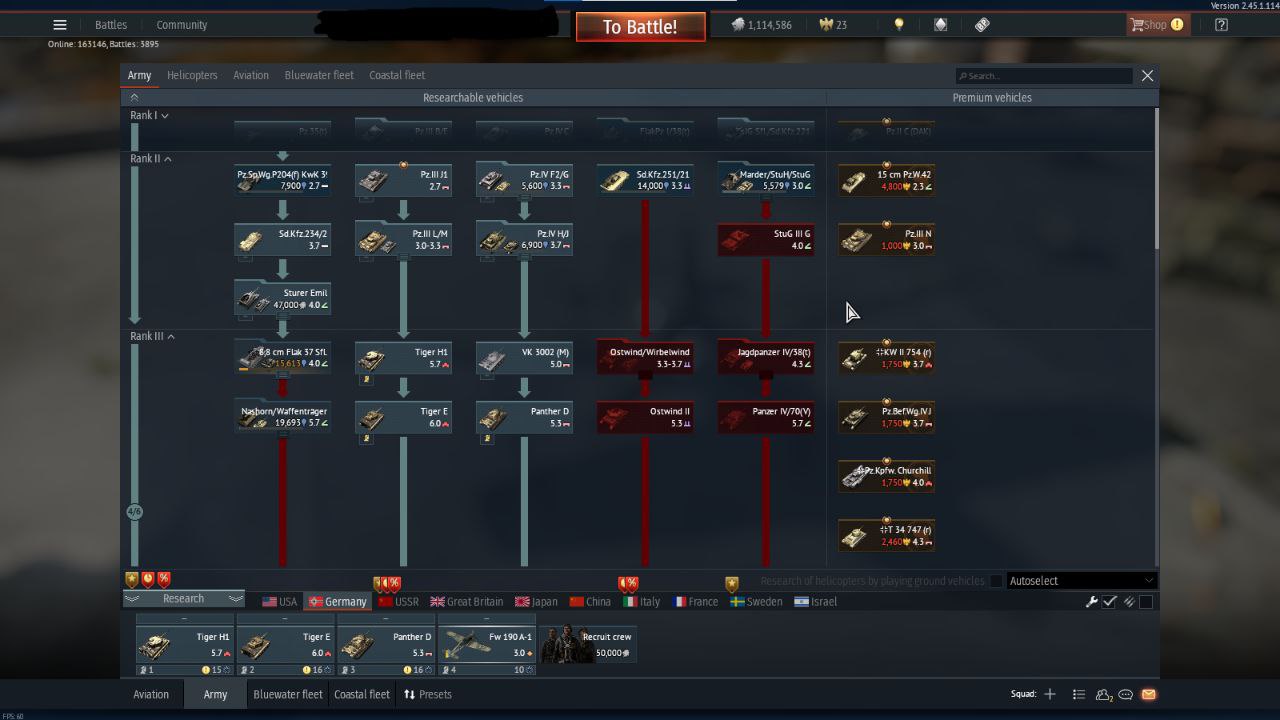Open the help question mark icon
This screenshot has height=720, width=1280.
[1221, 25]
